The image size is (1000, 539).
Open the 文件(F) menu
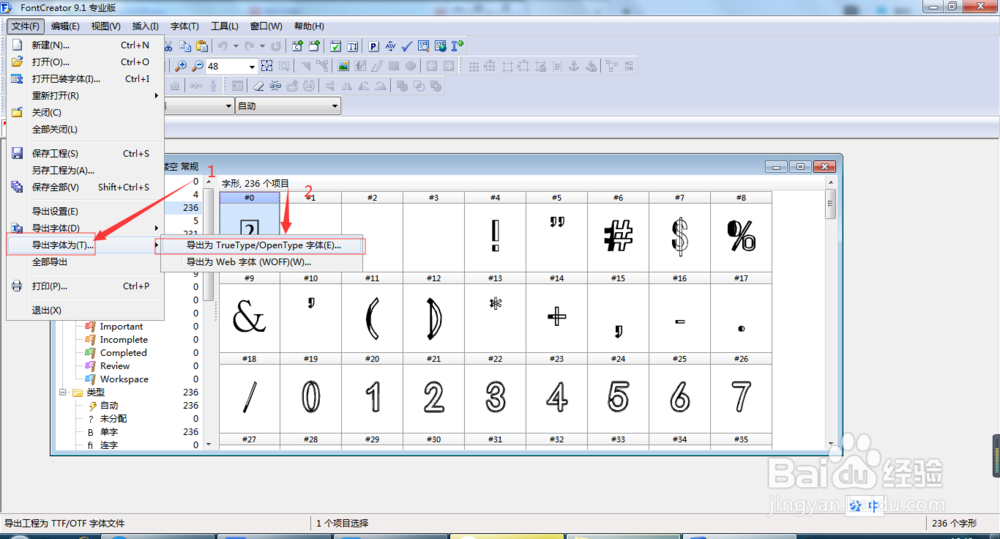(x=26, y=26)
